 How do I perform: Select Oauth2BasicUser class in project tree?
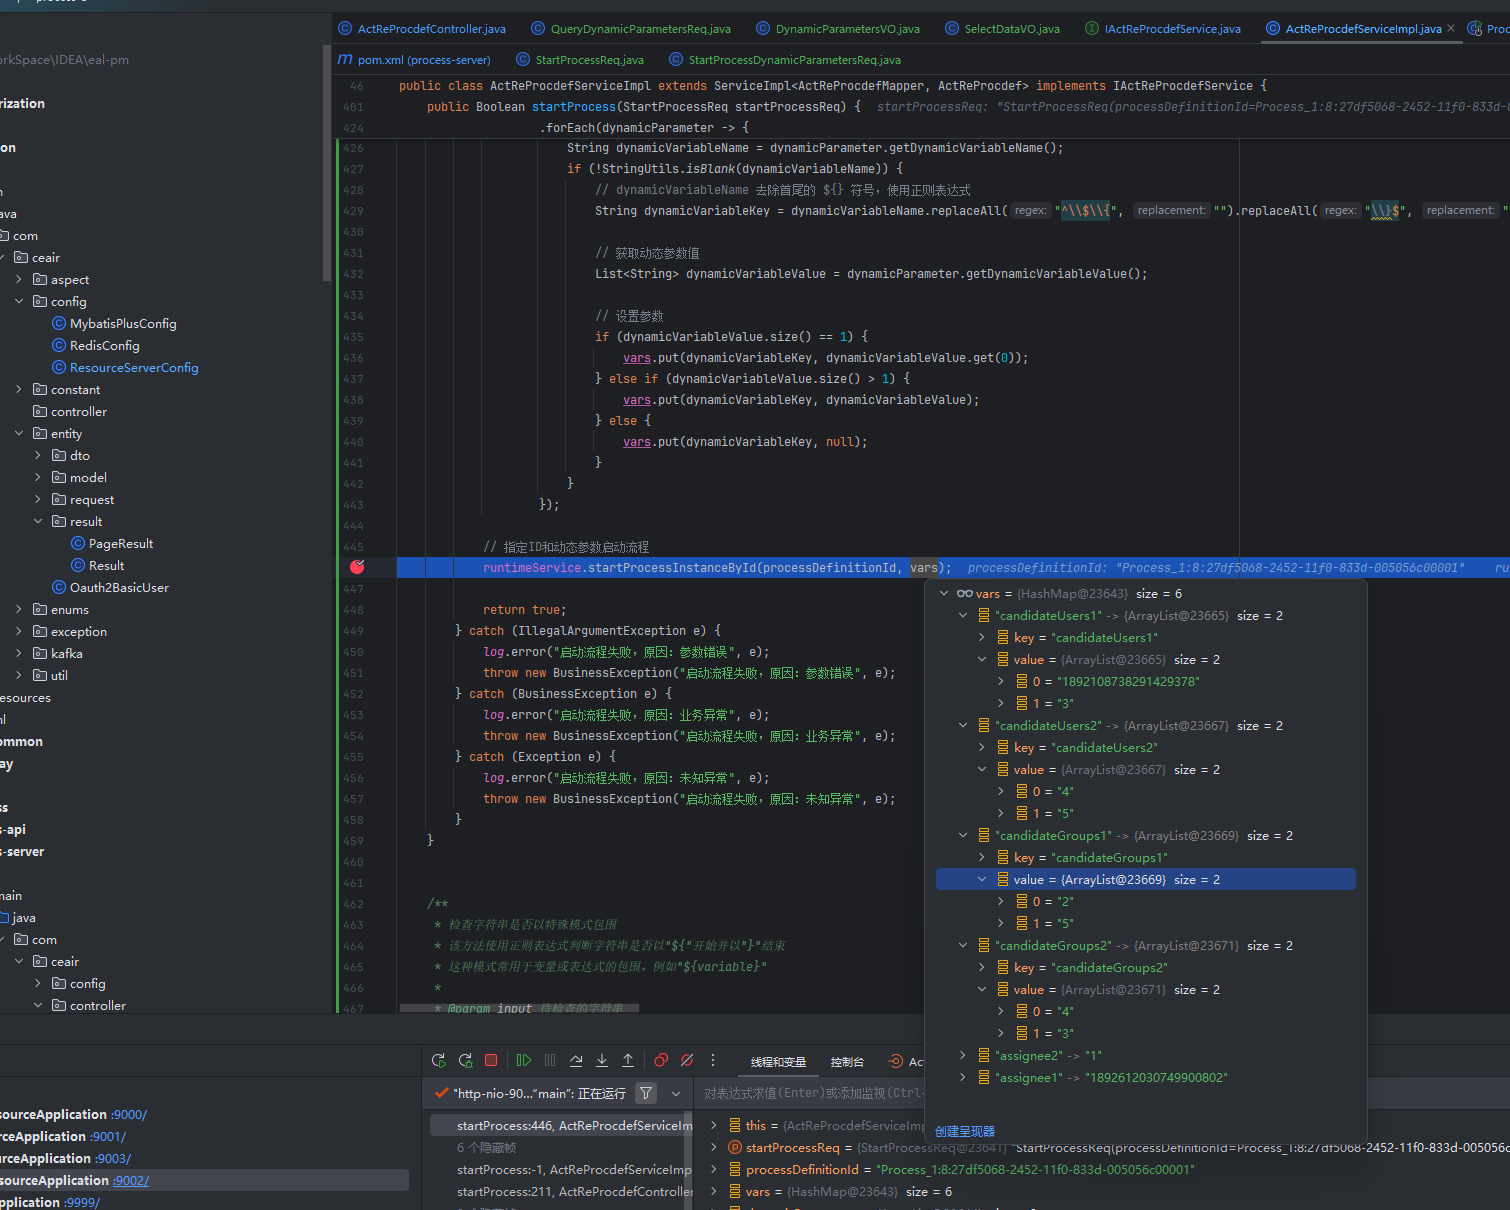pyautogui.click(x=119, y=587)
